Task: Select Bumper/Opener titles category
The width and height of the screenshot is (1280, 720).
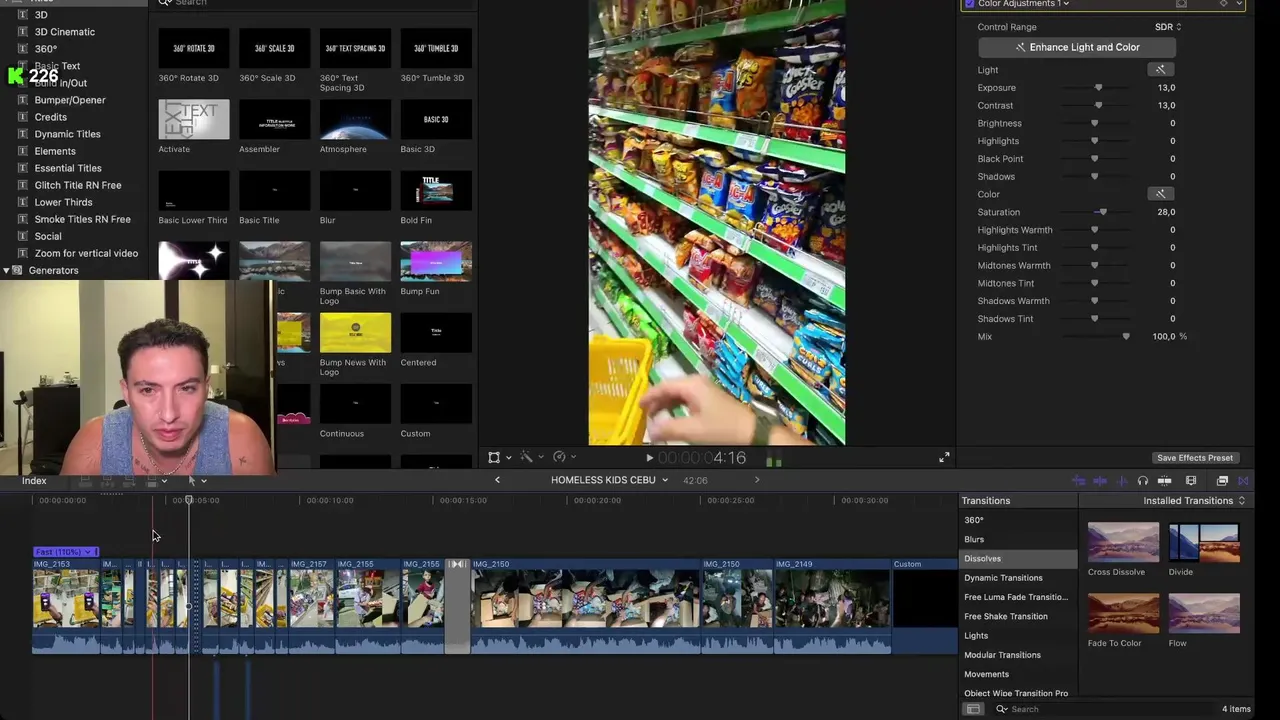Action: pos(69,100)
